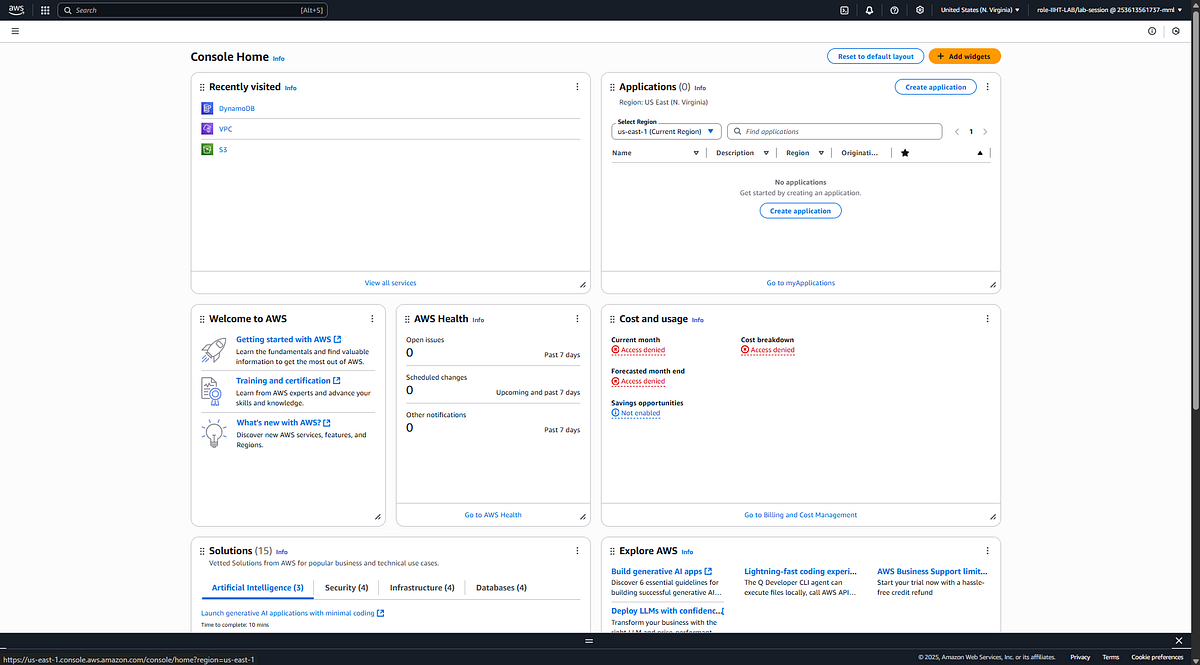Click the S3 service icon
This screenshot has width=1200, height=665.
(x=207, y=150)
